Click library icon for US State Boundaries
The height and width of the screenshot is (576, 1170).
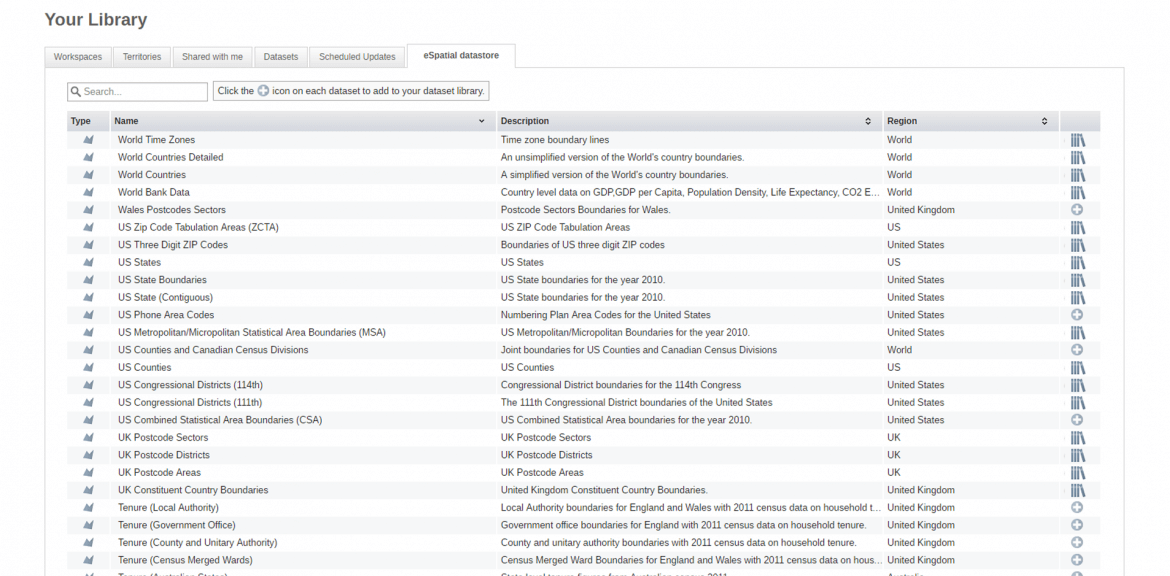(x=1077, y=280)
